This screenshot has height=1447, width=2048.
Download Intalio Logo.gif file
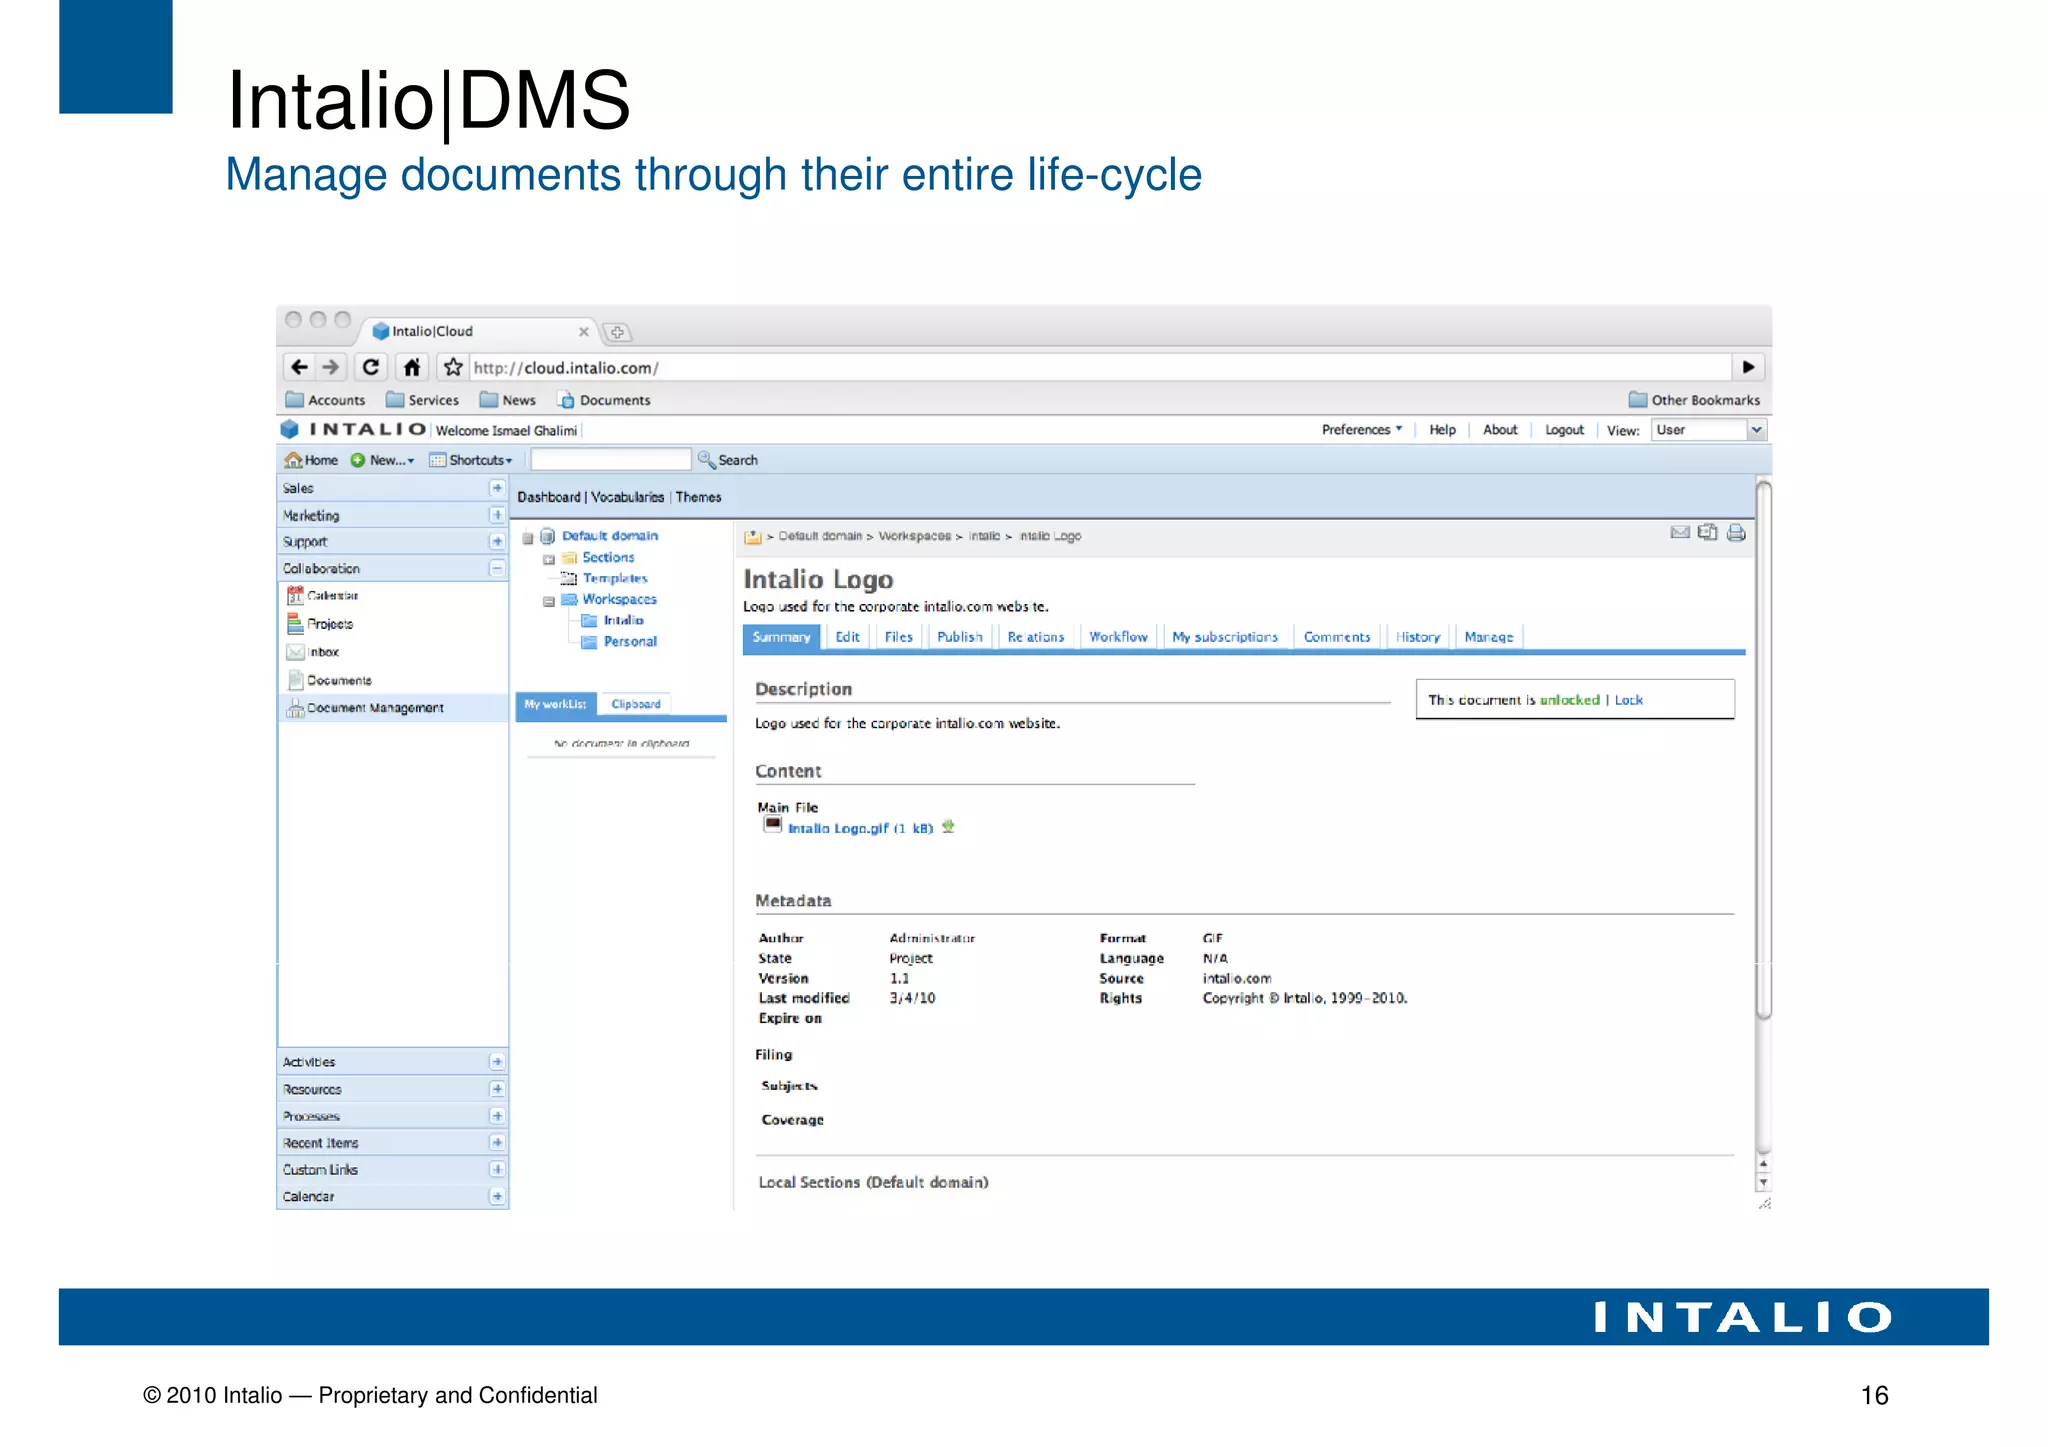coord(948,827)
